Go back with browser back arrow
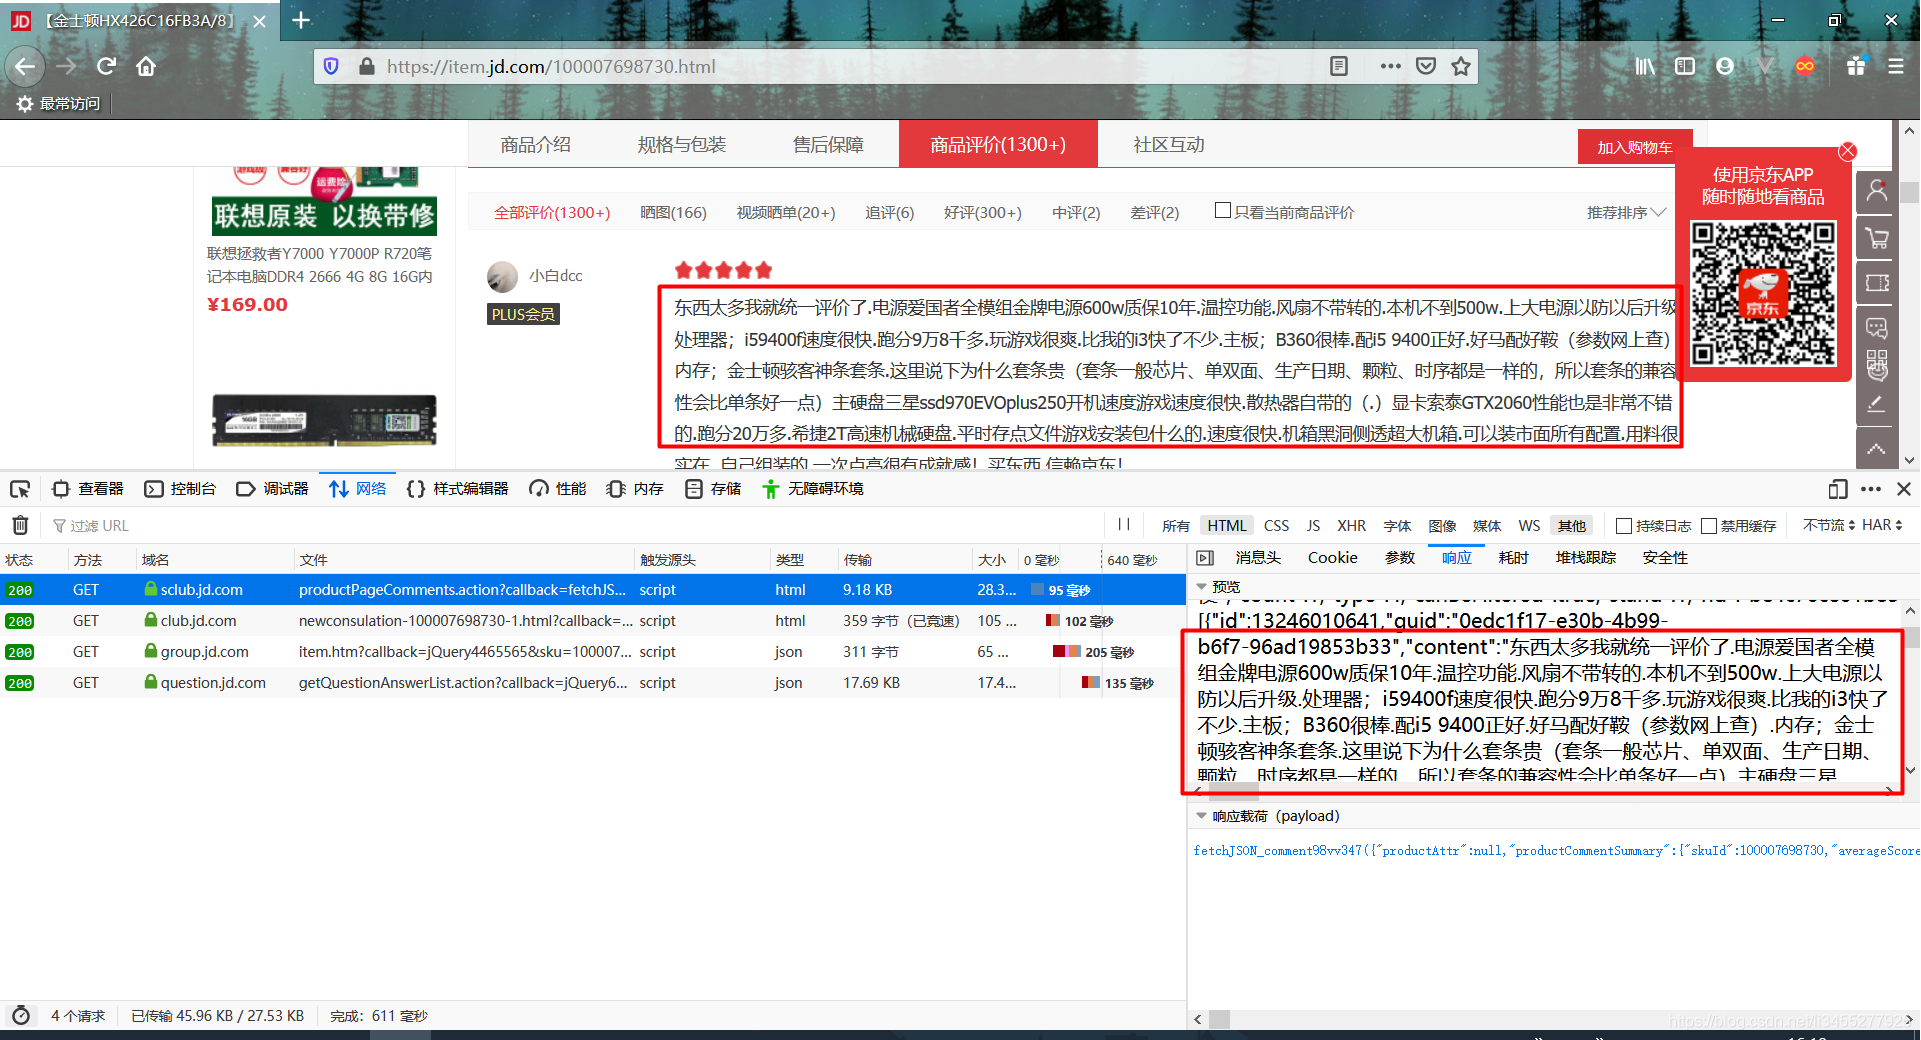This screenshot has height=1040, width=1921. [x=25, y=66]
